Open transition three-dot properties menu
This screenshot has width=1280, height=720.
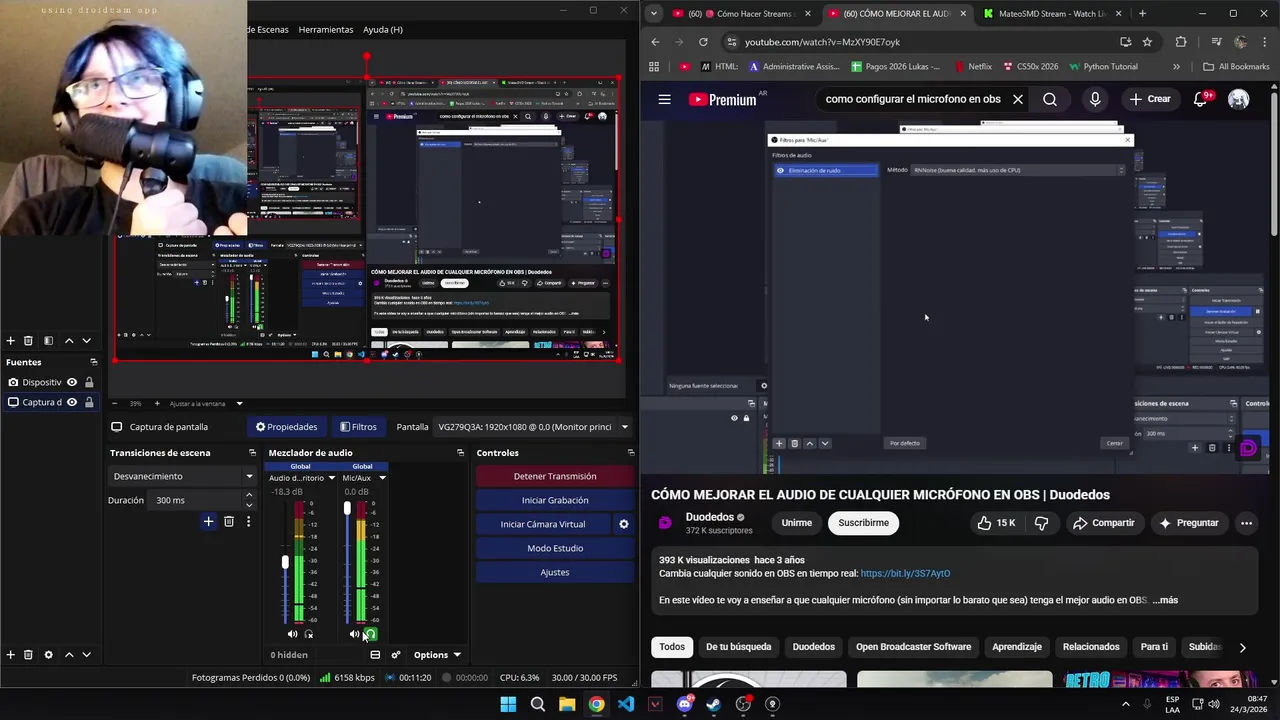[x=248, y=522]
